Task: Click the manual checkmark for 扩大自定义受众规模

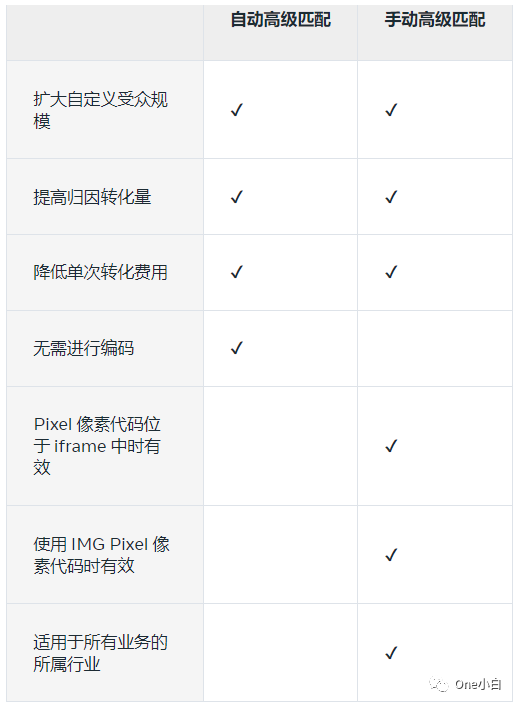Action: click(x=391, y=110)
